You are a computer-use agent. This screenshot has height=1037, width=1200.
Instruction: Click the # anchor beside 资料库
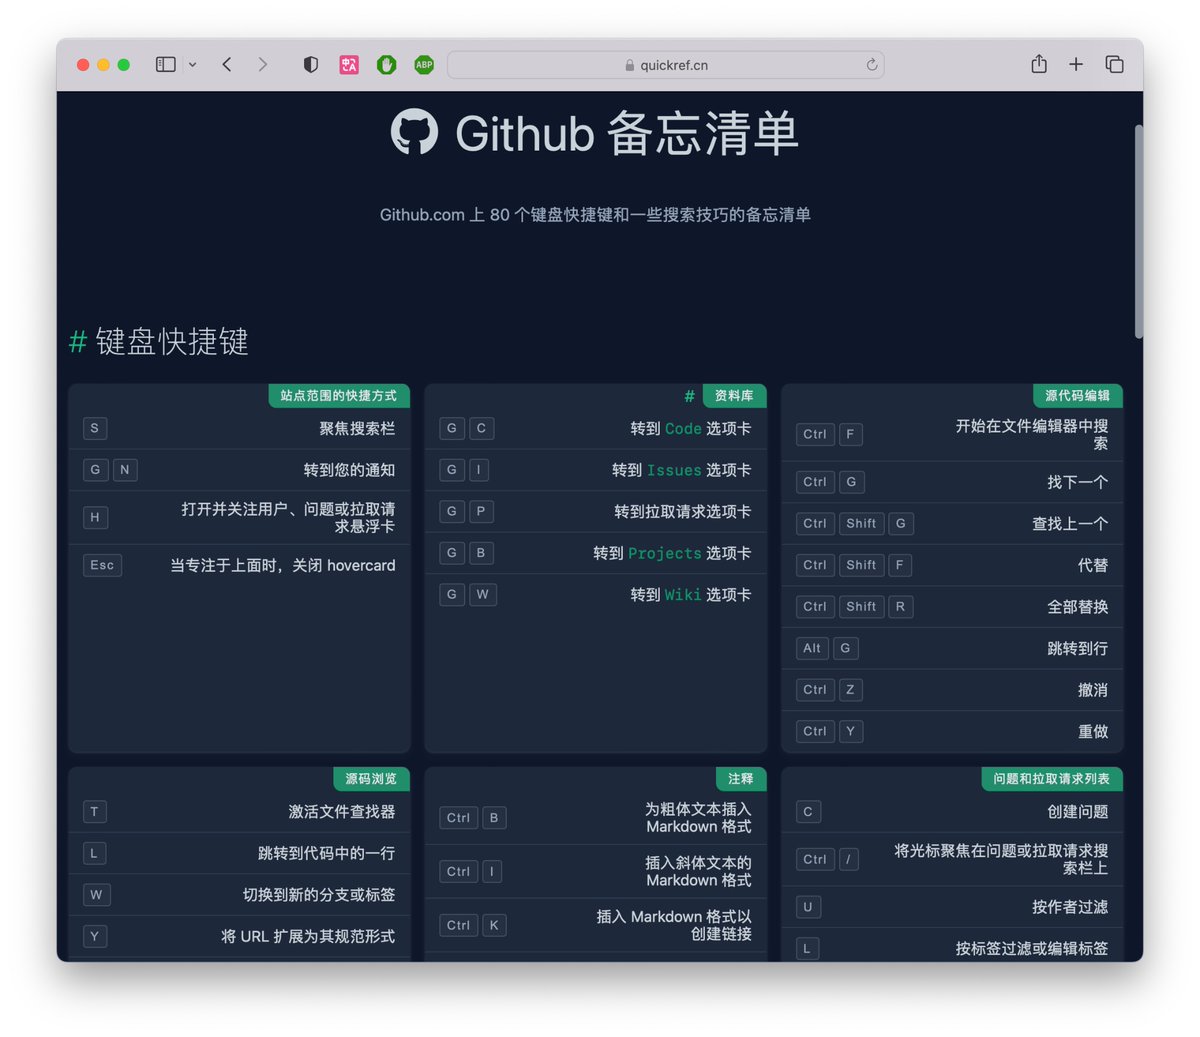pyautogui.click(x=689, y=396)
